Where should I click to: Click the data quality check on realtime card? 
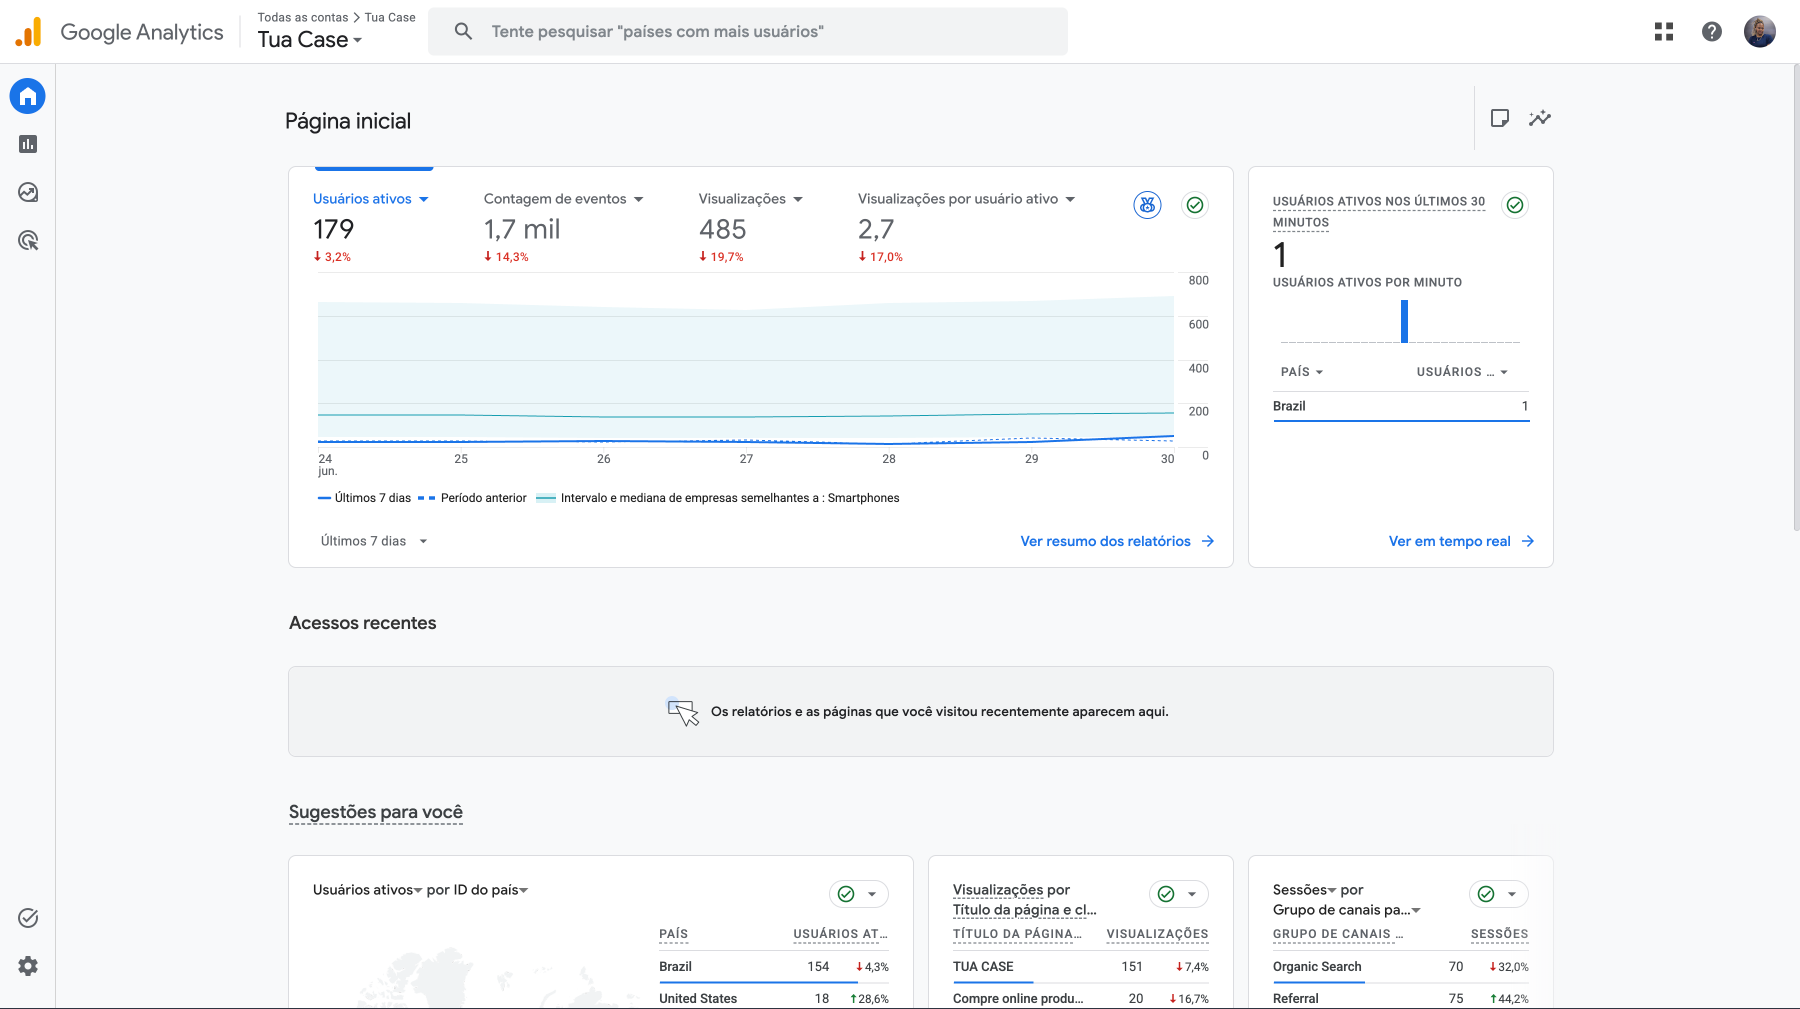pyautogui.click(x=1515, y=205)
